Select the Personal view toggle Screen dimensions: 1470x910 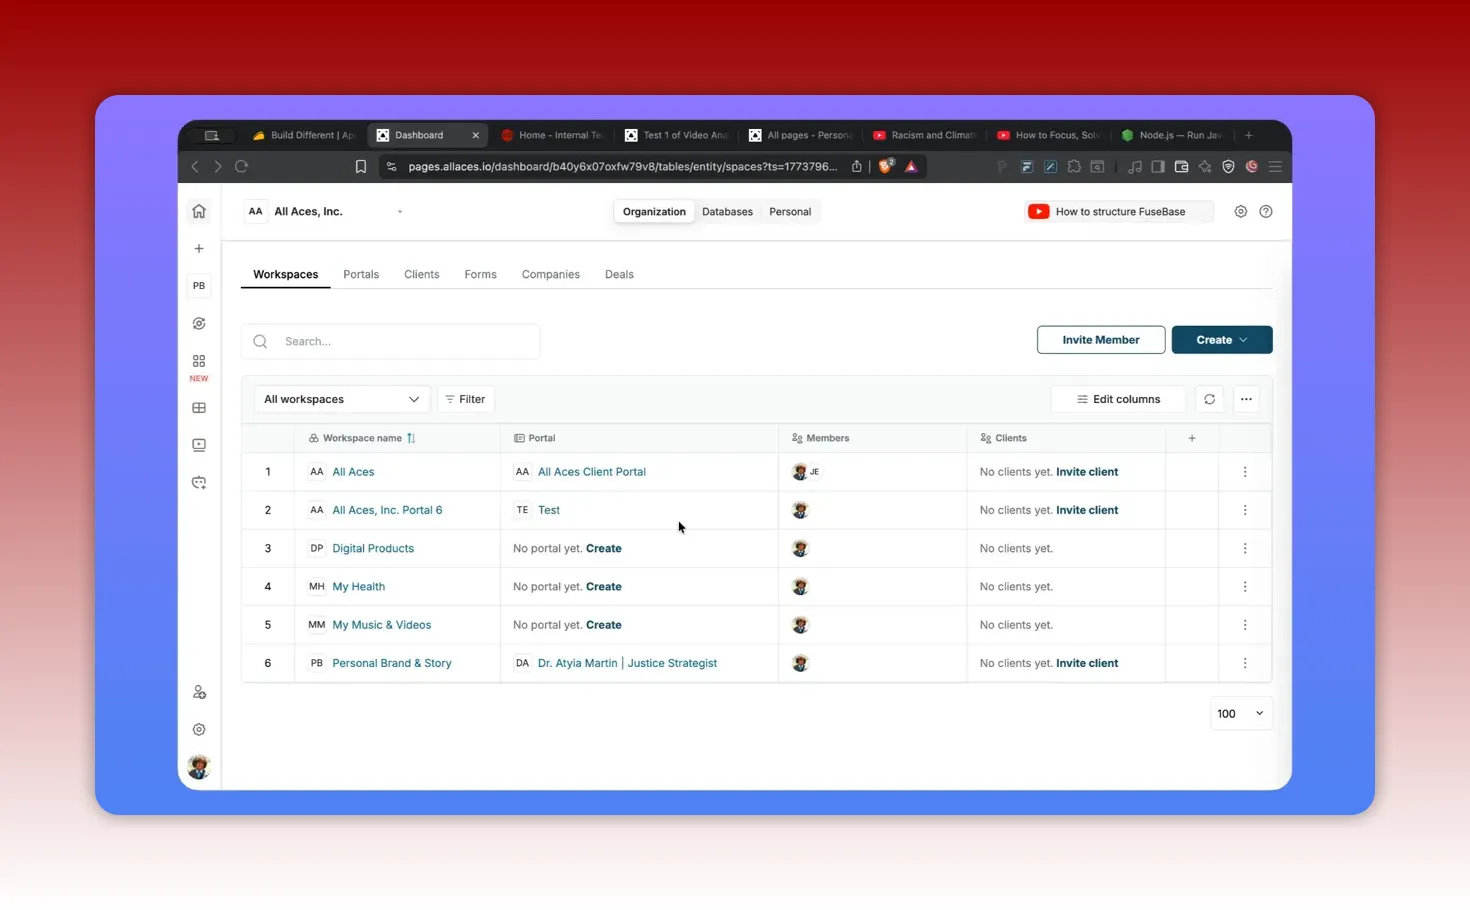click(789, 211)
